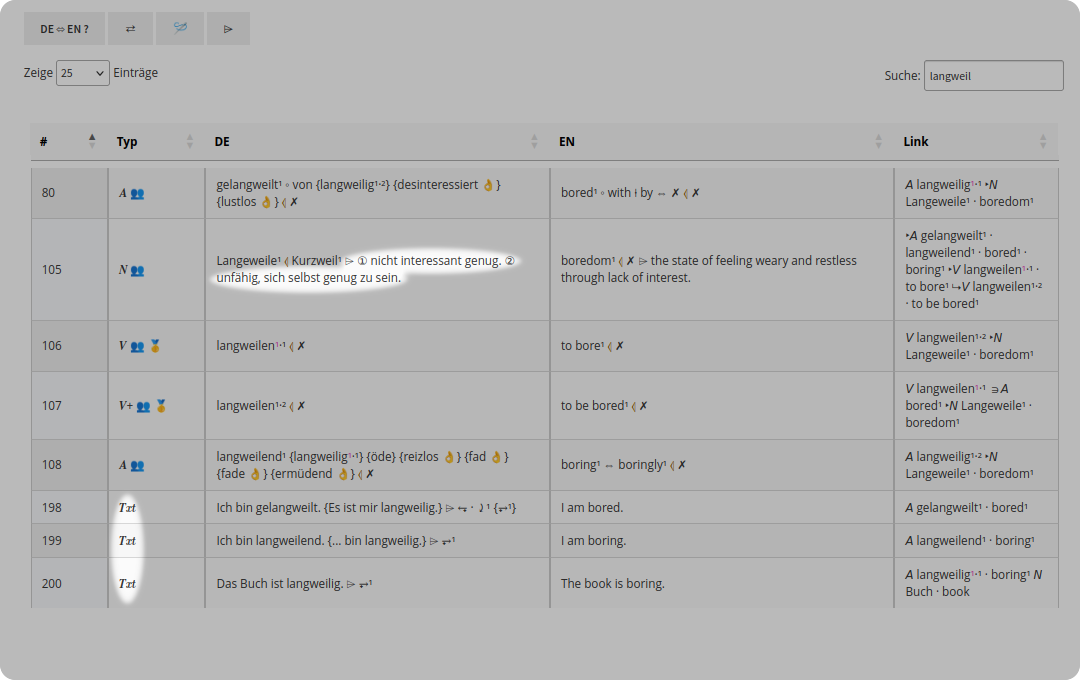
Task: Click OK-hand icon after reizlos
Action: coord(449,457)
